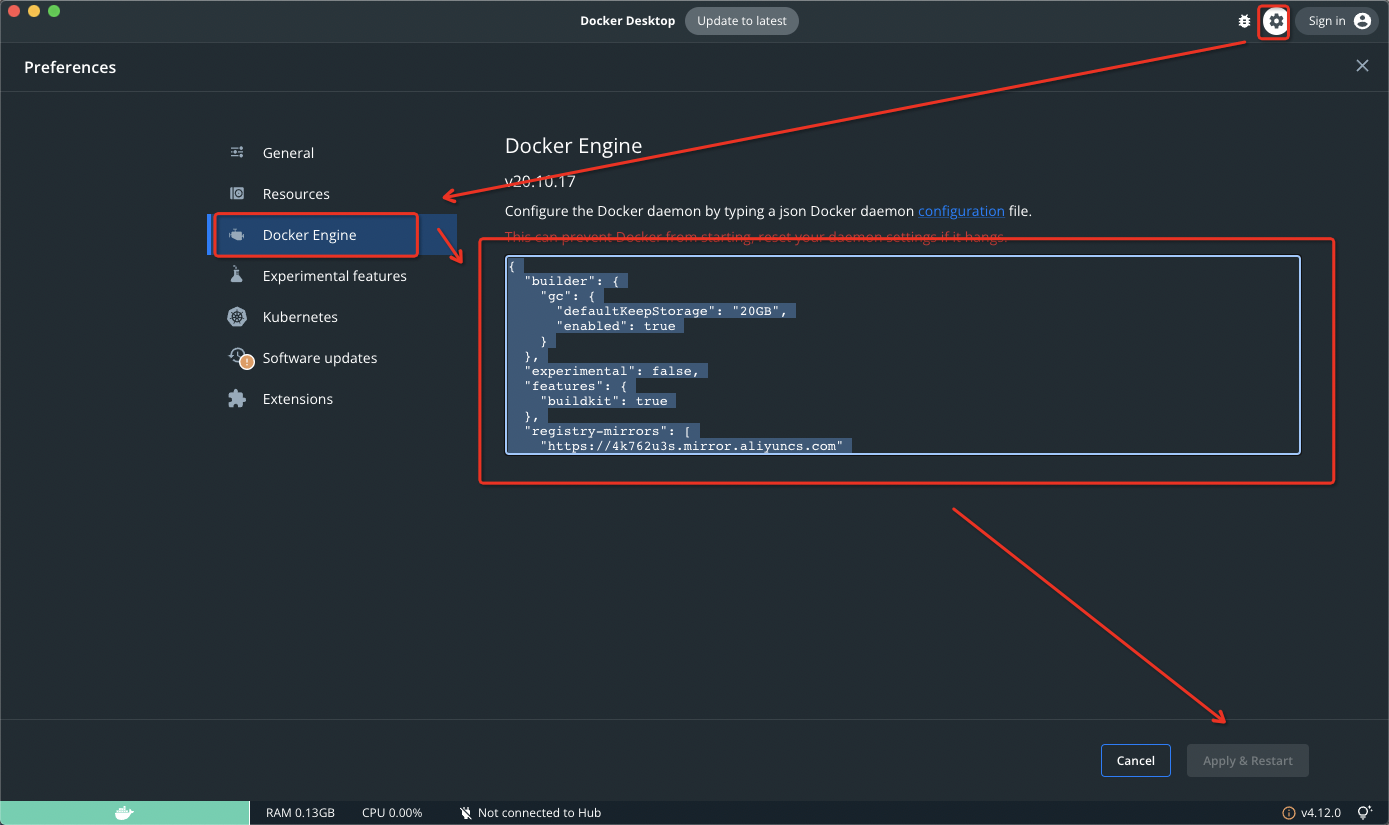This screenshot has width=1389, height=825.
Task: Open the General settings tab
Action: click(x=332, y=153)
